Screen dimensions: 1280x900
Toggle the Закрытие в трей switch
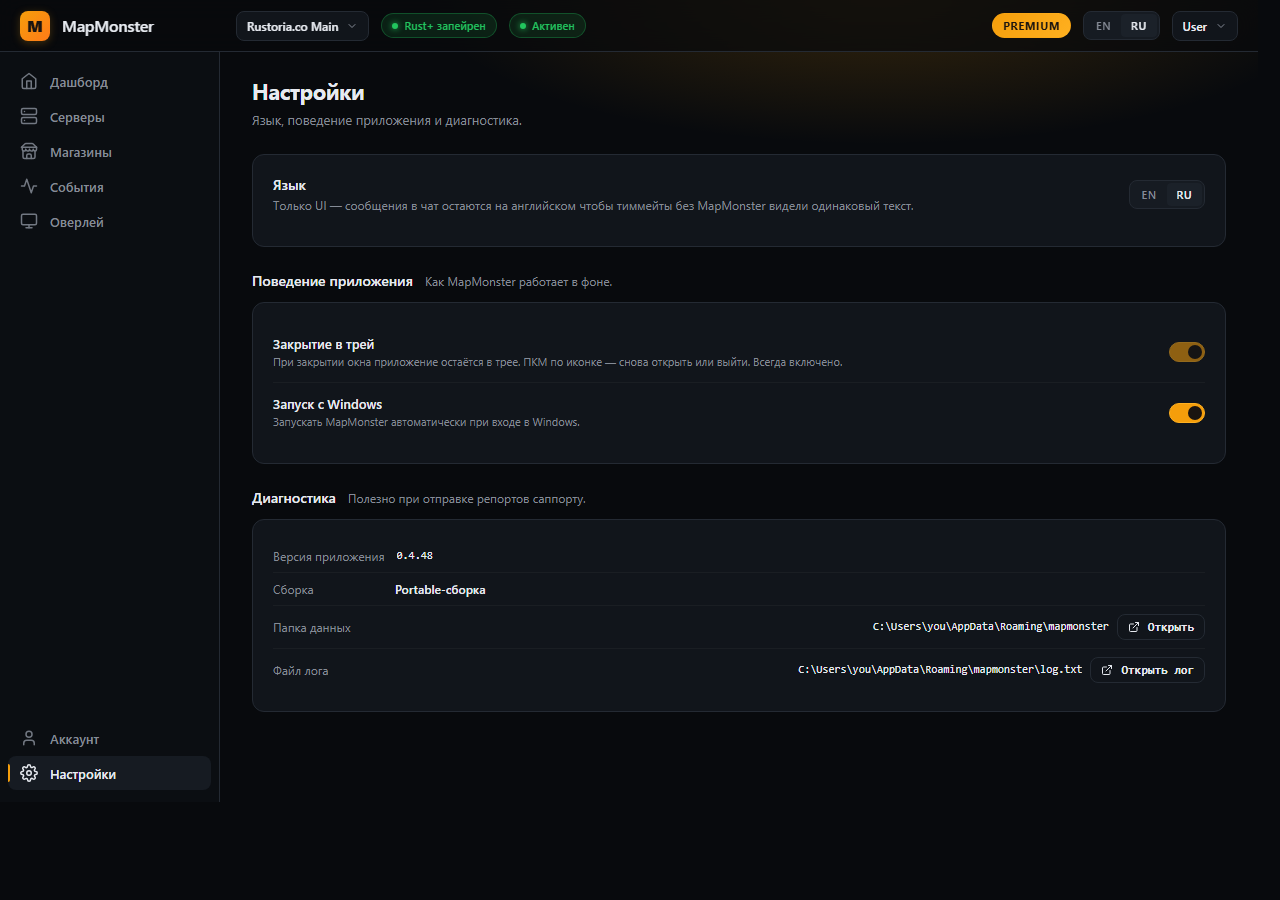tap(1187, 352)
